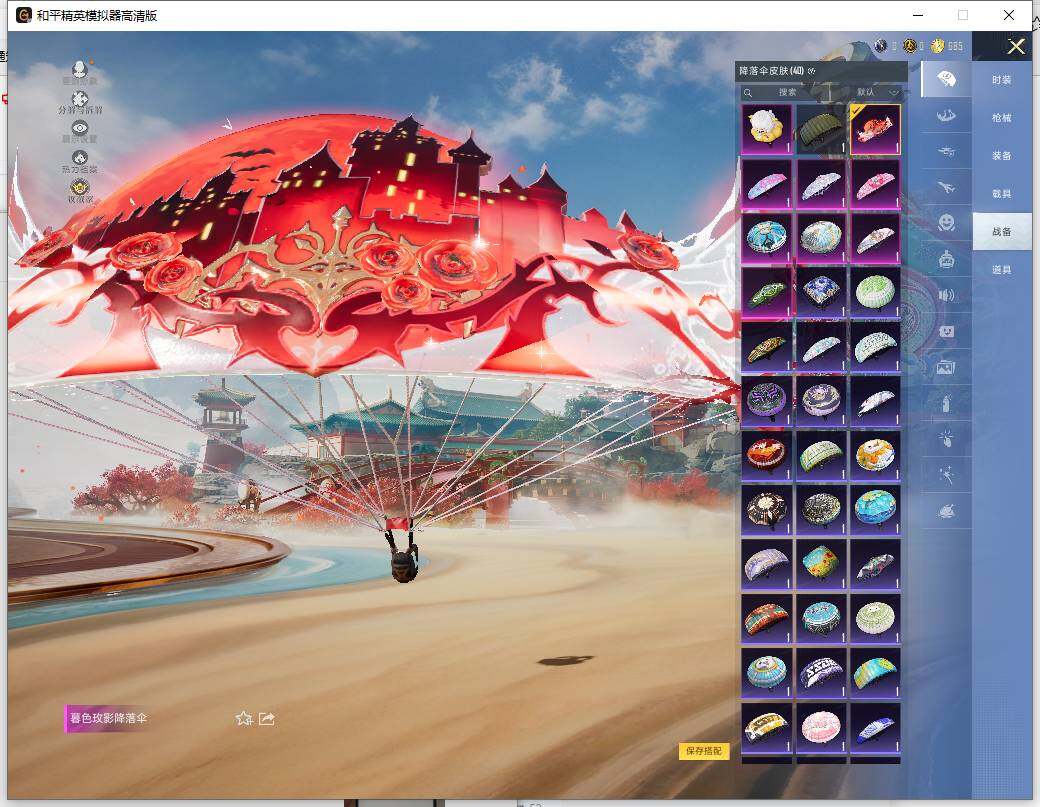Open the speaker voice pack category
Image resolution: width=1040 pixels, height=807 pixels.
click(945, 295)
